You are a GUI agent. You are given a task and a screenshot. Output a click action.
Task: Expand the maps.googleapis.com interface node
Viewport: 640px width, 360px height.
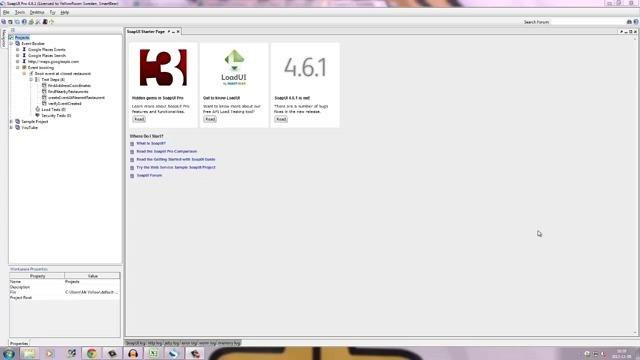click(x=18, y=62)
